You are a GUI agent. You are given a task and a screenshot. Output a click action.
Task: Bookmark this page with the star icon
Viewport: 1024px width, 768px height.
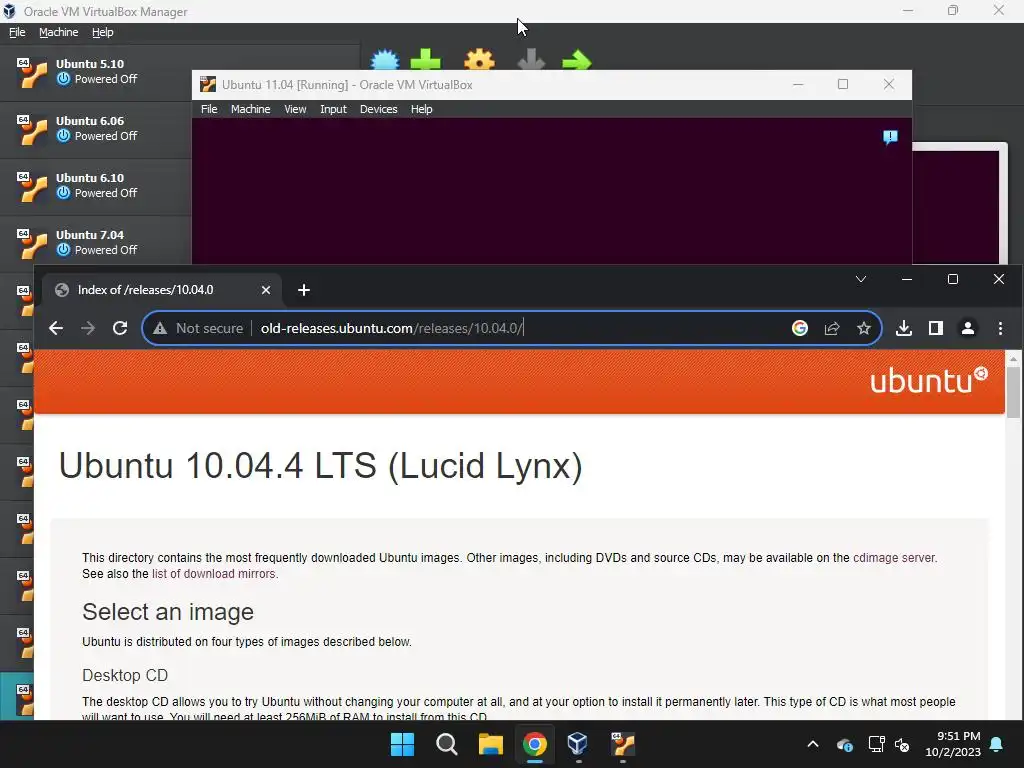tap(864, 328)
